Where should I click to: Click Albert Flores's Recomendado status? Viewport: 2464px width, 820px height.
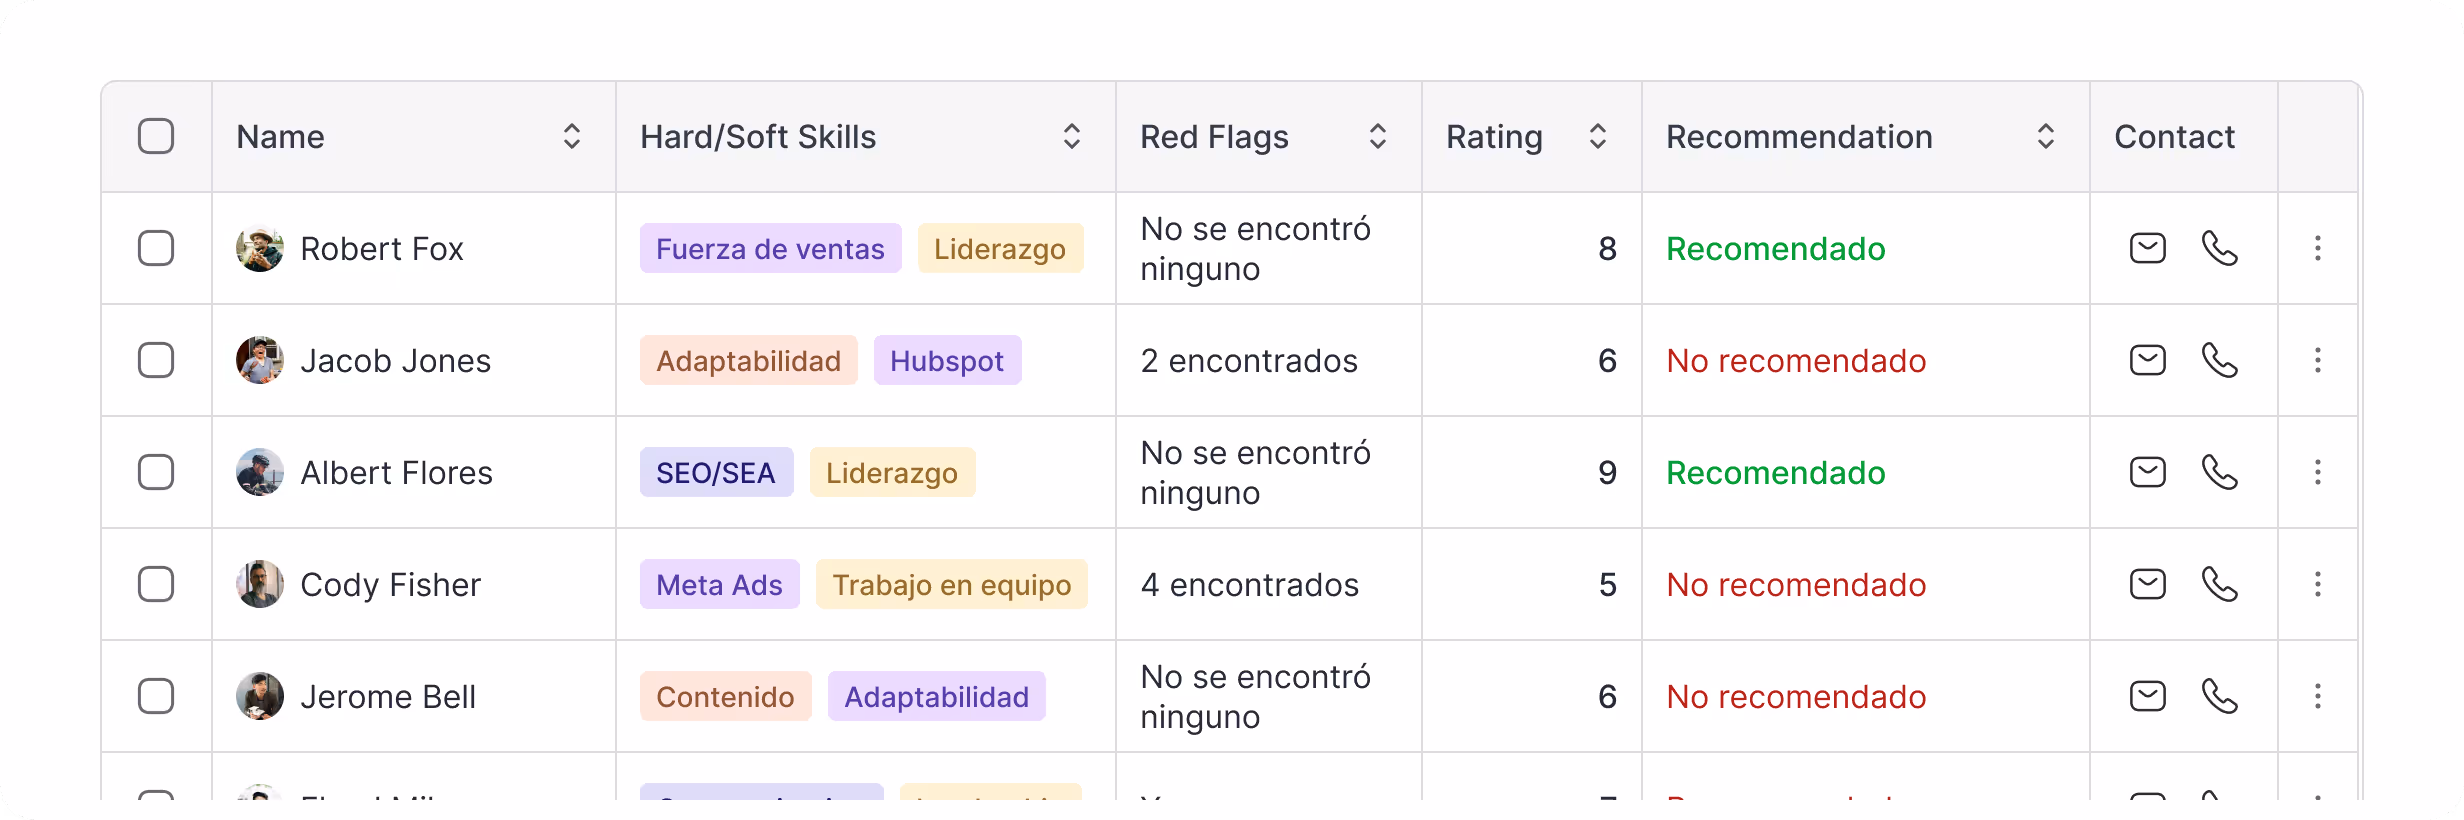[1776, 473]
